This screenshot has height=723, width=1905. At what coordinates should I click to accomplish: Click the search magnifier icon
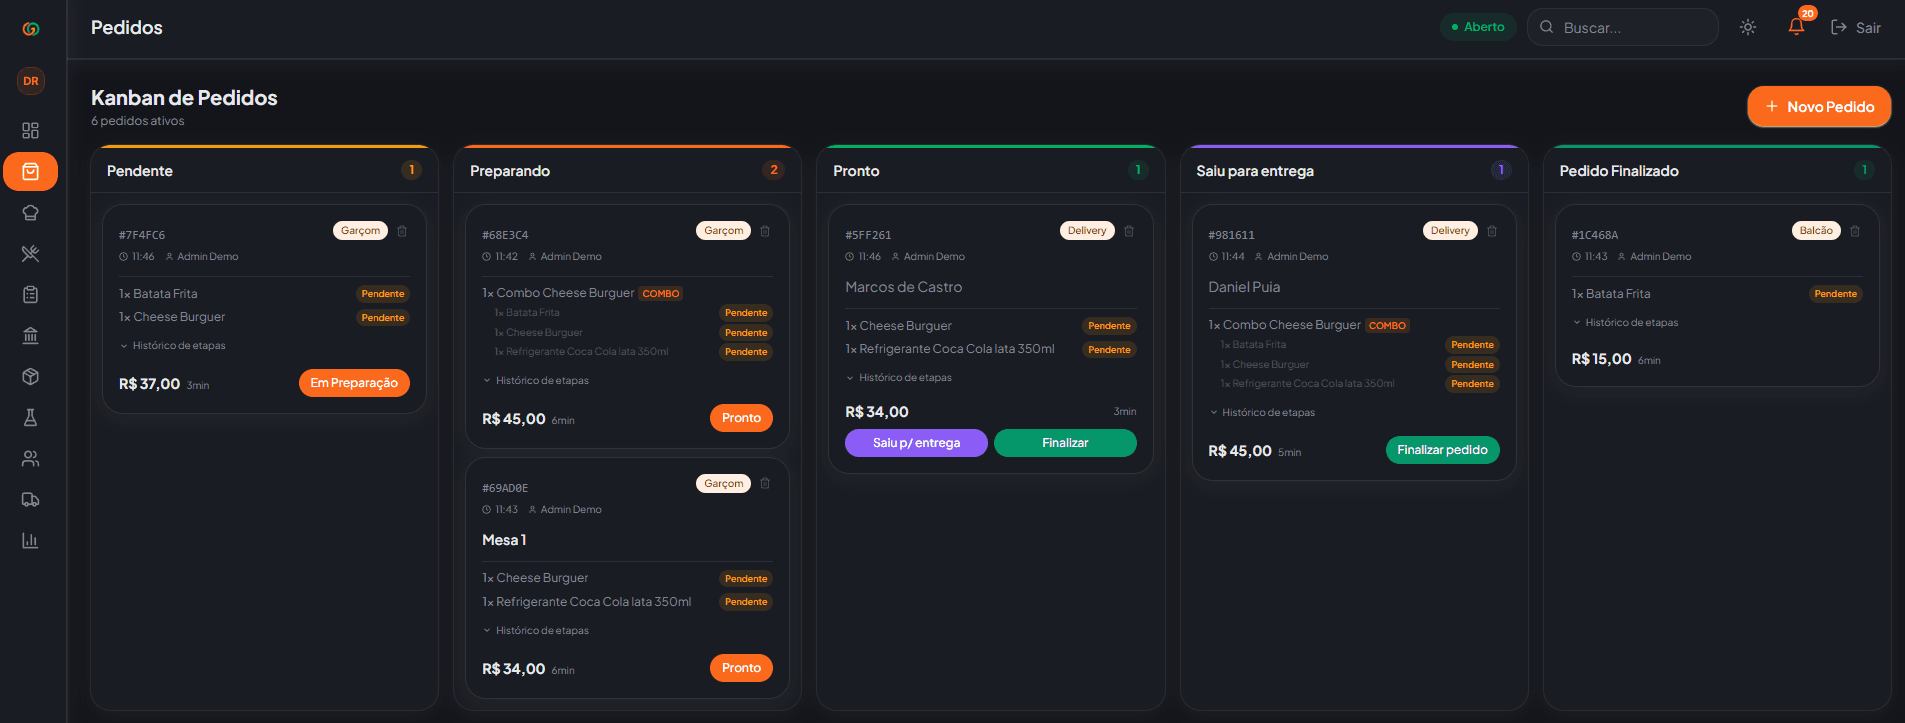coord(1547,27)
